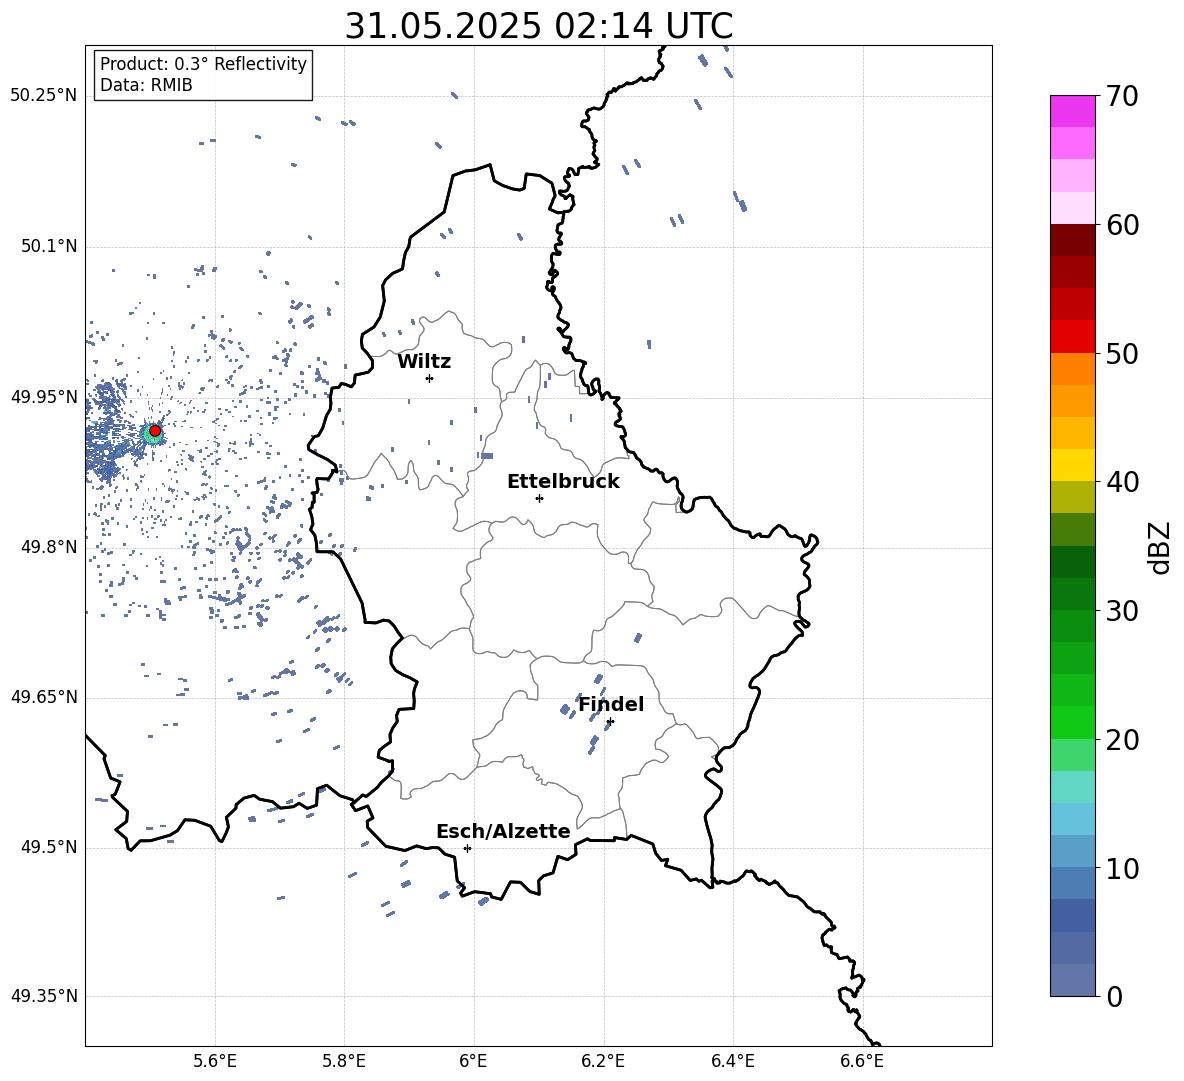Click the colorbar tick label 70
This screenshot has height=1081, width=1184.
(x=1123, y=96)
